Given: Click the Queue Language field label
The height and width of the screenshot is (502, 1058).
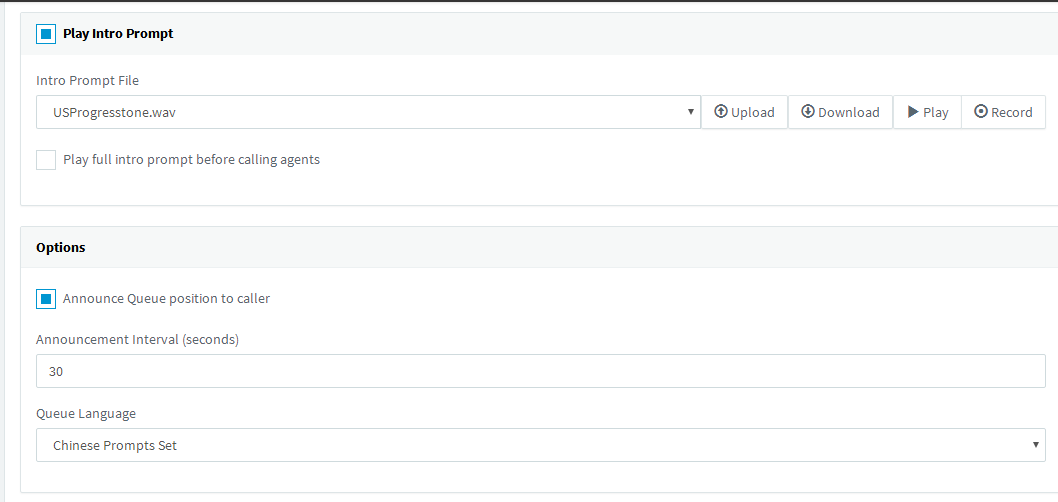Looking at the screenshot, I should click(86, 414).
